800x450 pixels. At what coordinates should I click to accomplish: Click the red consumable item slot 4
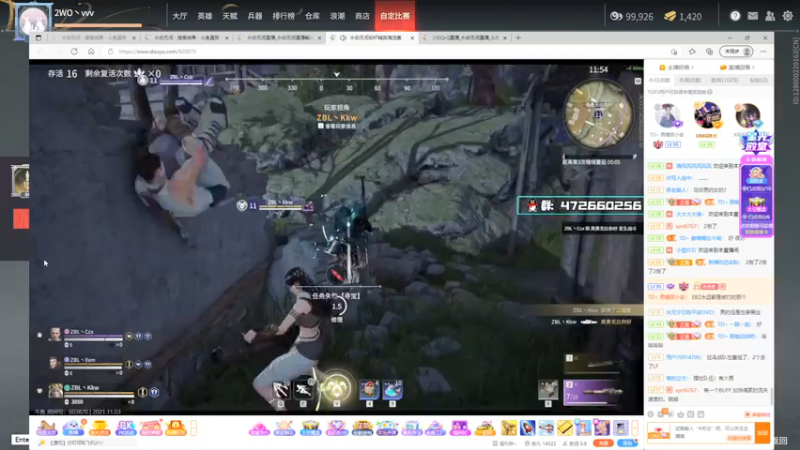[x=369, y=390]
